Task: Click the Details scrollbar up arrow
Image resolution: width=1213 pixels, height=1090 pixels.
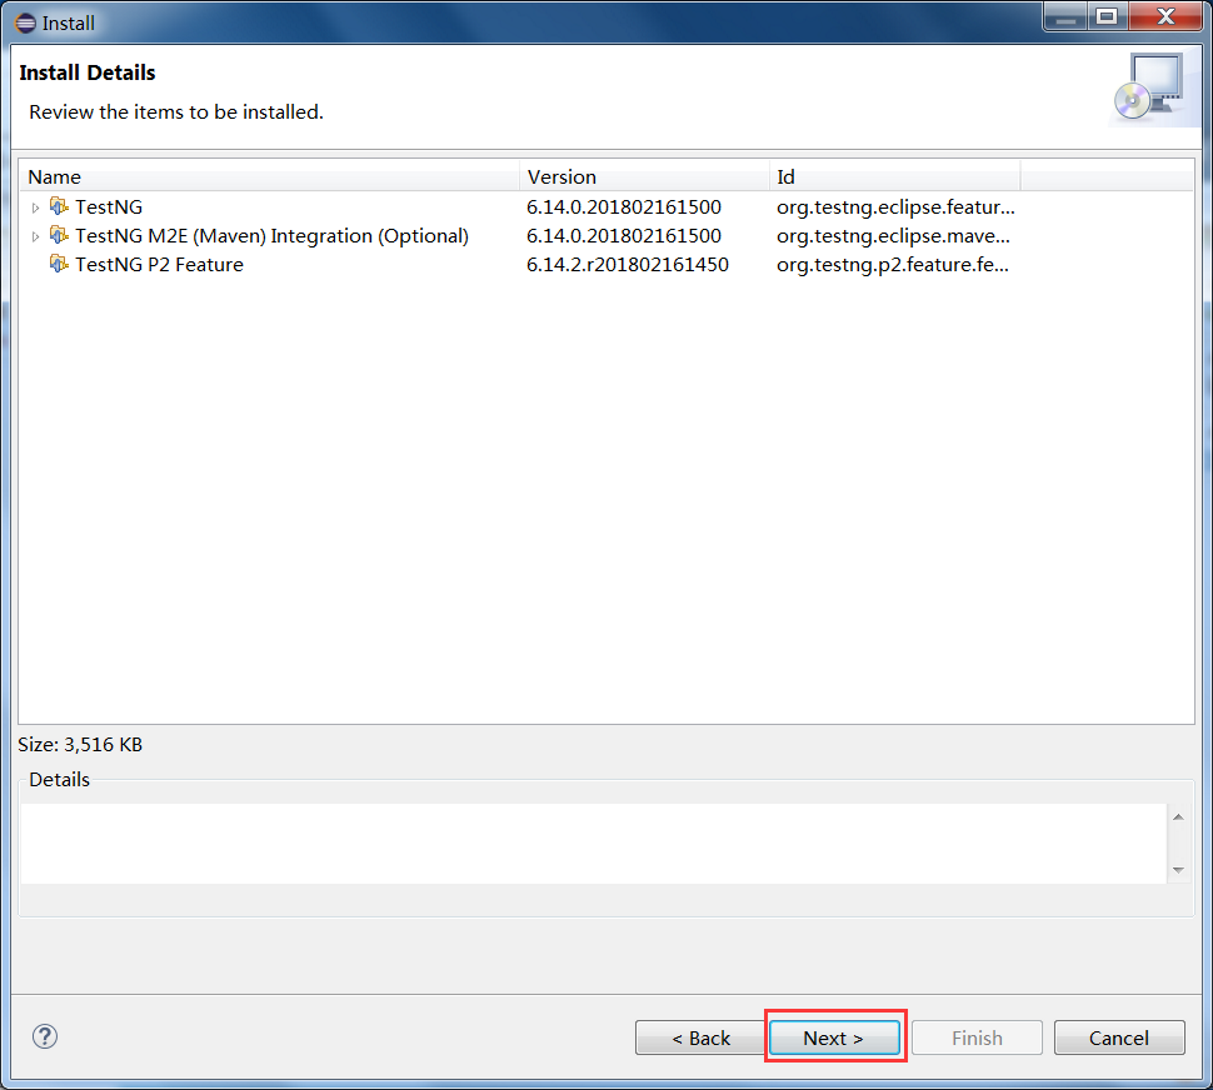Action: (1178, 817)
